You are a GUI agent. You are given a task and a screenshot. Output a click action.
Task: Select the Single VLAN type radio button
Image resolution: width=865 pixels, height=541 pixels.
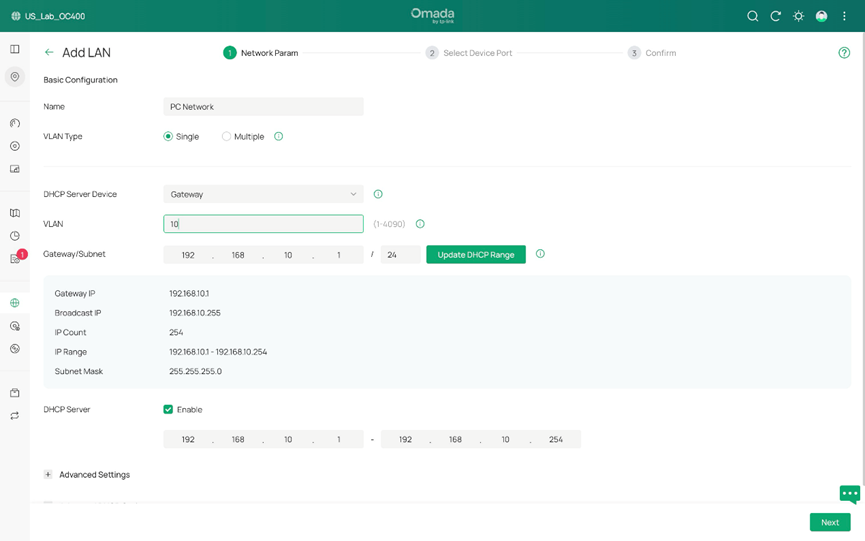coord(168,136)
